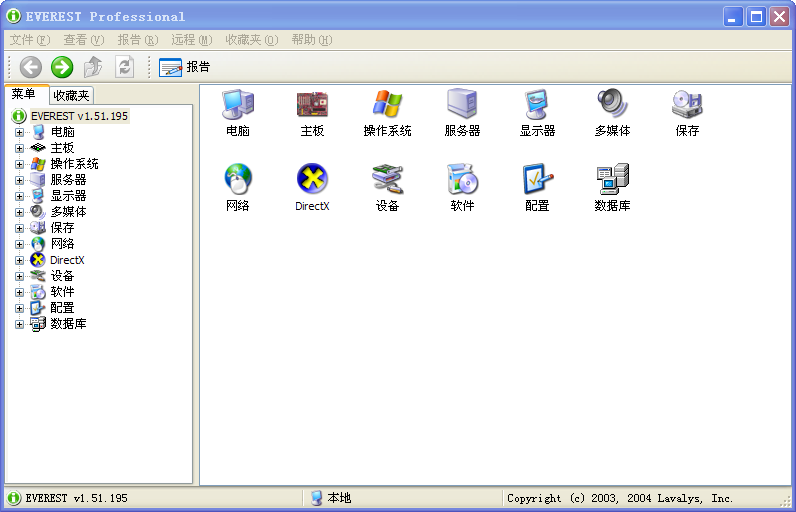This screenshot has height=512, width=796.
Task: Click the Copyright Lavalys status bar text
Action: tap(620, 498)
